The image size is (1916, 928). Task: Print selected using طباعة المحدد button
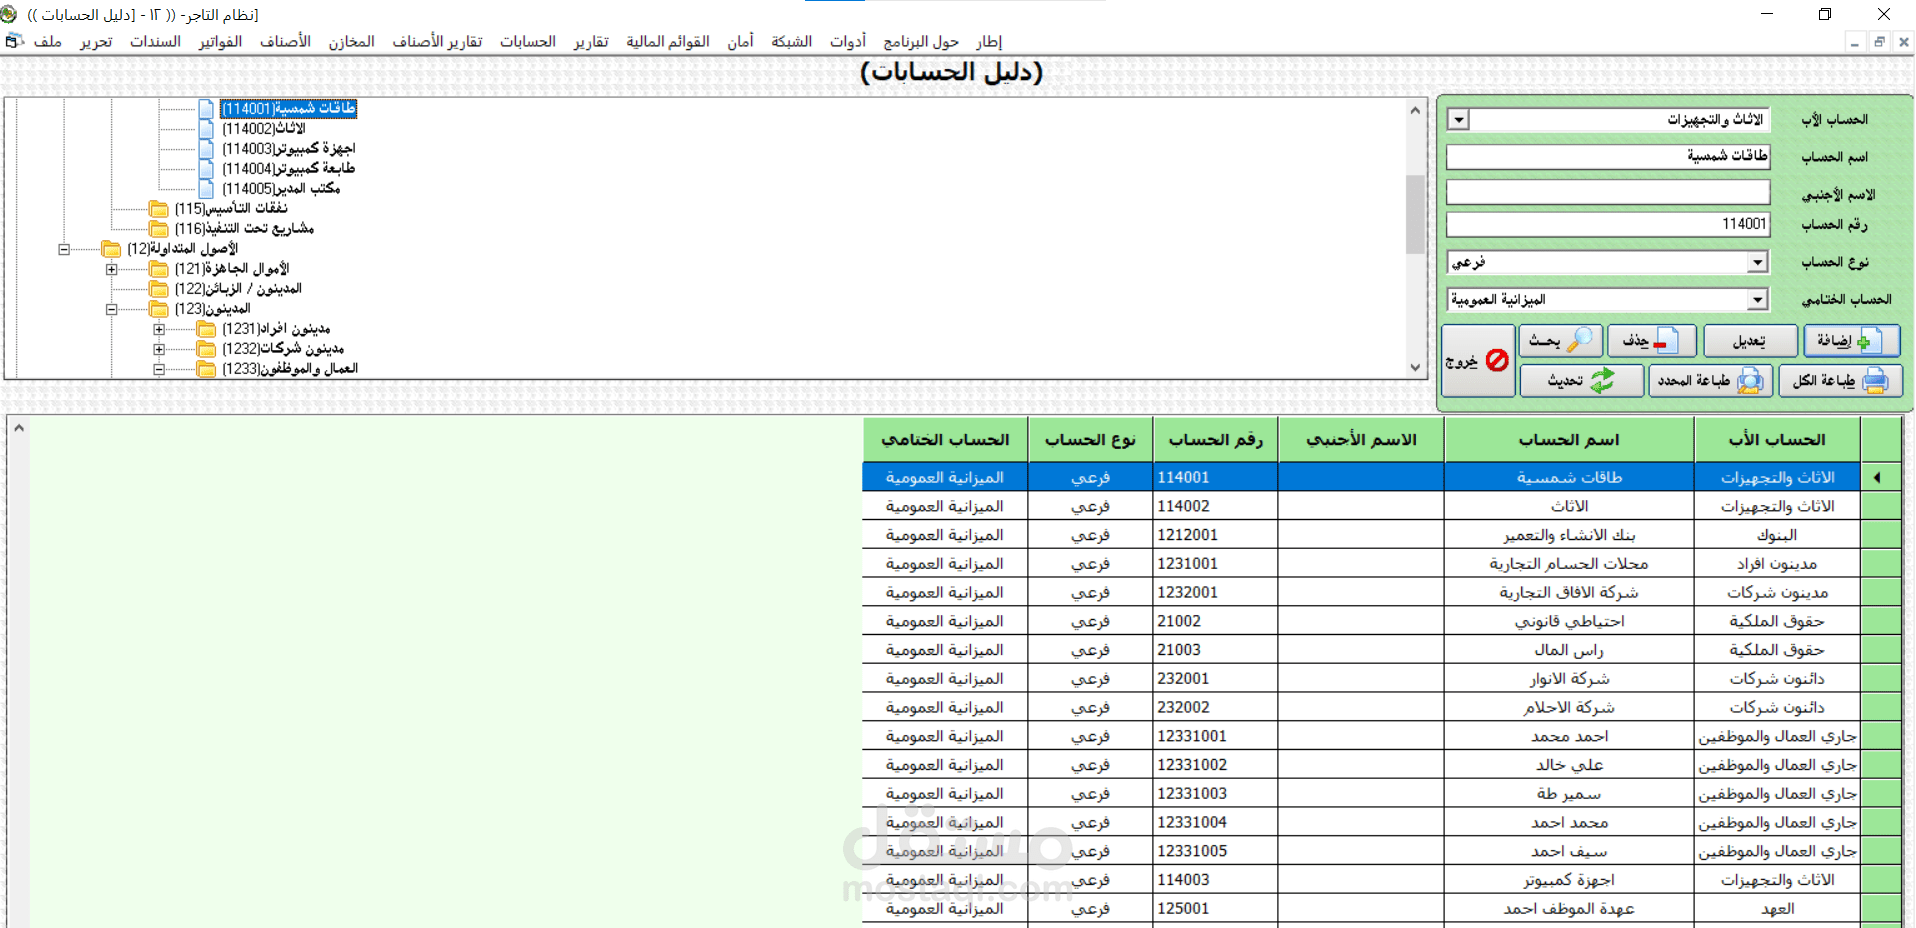coord(1710,381)
